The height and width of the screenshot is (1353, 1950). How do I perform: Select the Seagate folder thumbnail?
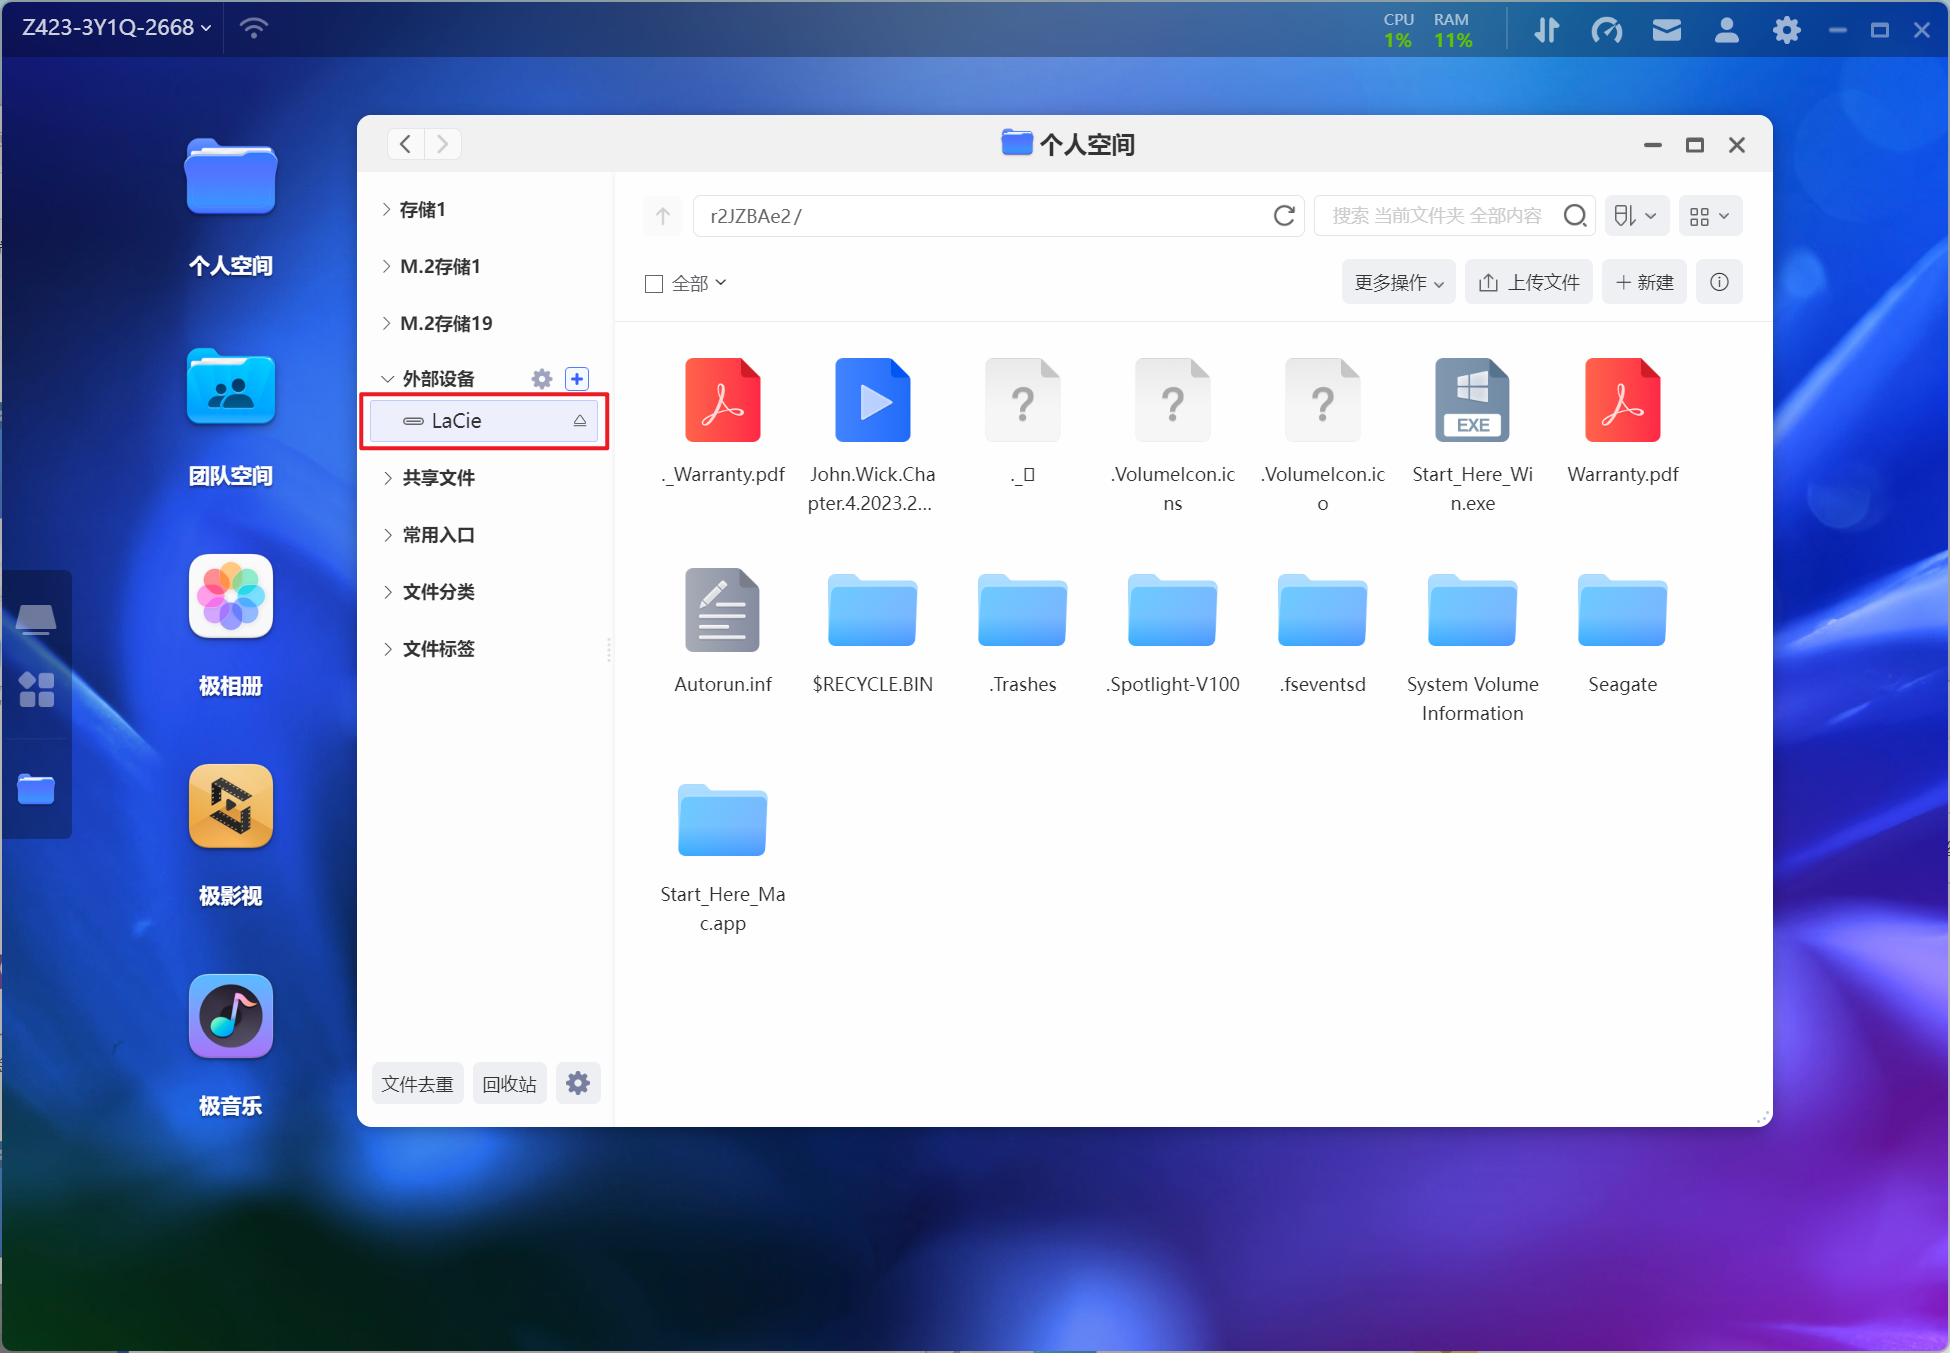1621,611
